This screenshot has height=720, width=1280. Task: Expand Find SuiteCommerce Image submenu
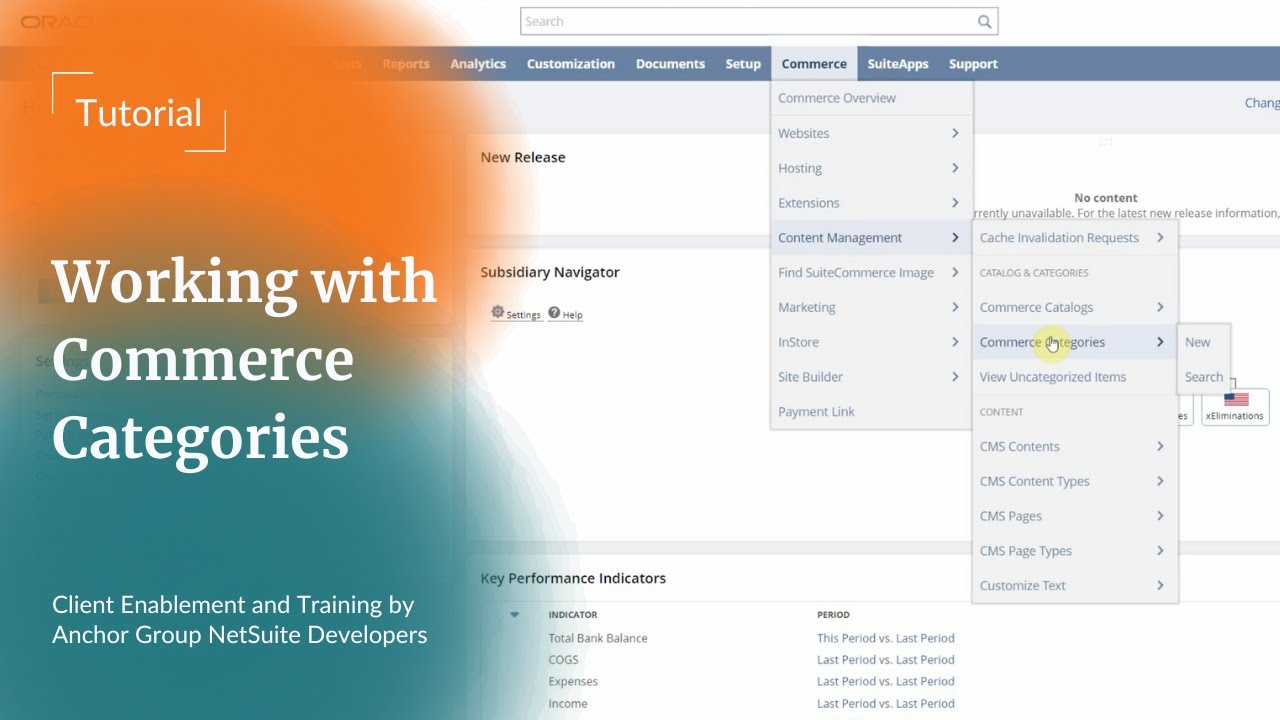point(871,272)
